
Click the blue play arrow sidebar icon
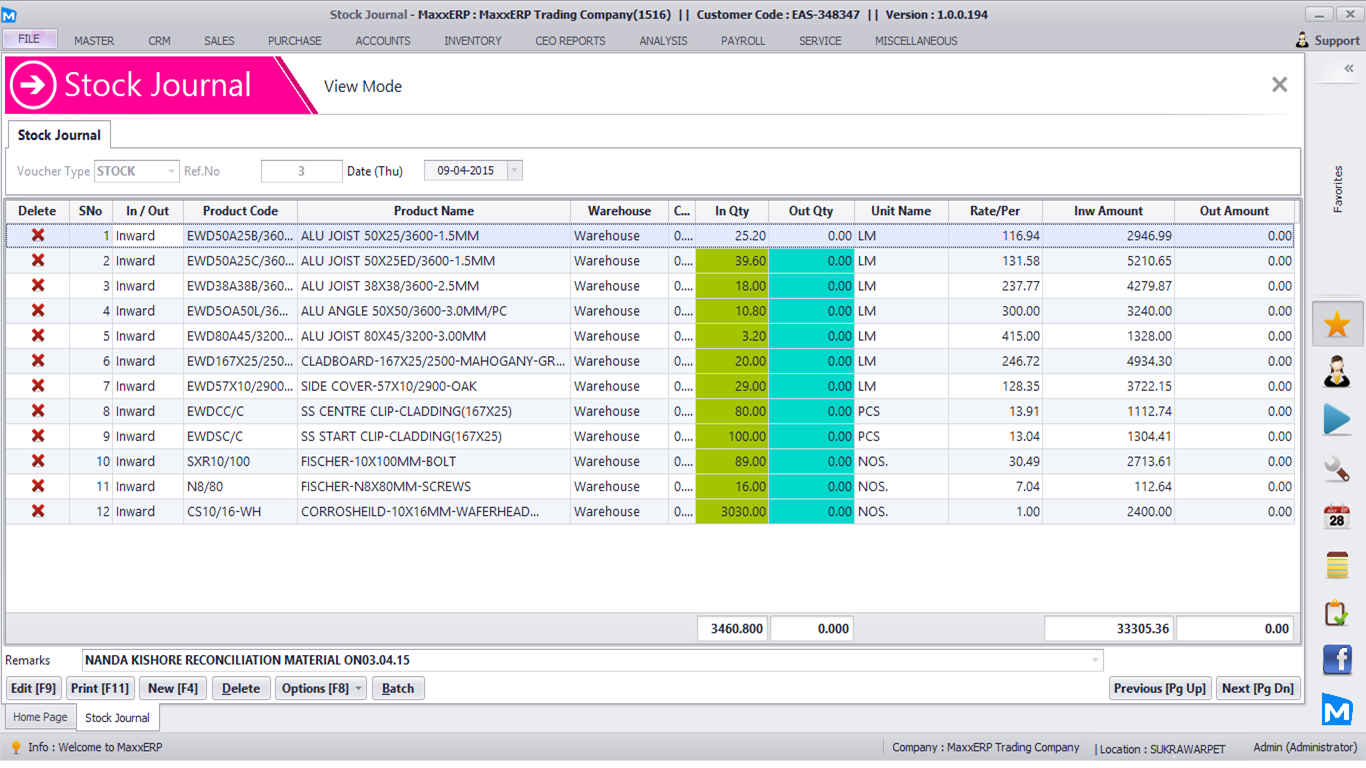tap(1337, 419)
